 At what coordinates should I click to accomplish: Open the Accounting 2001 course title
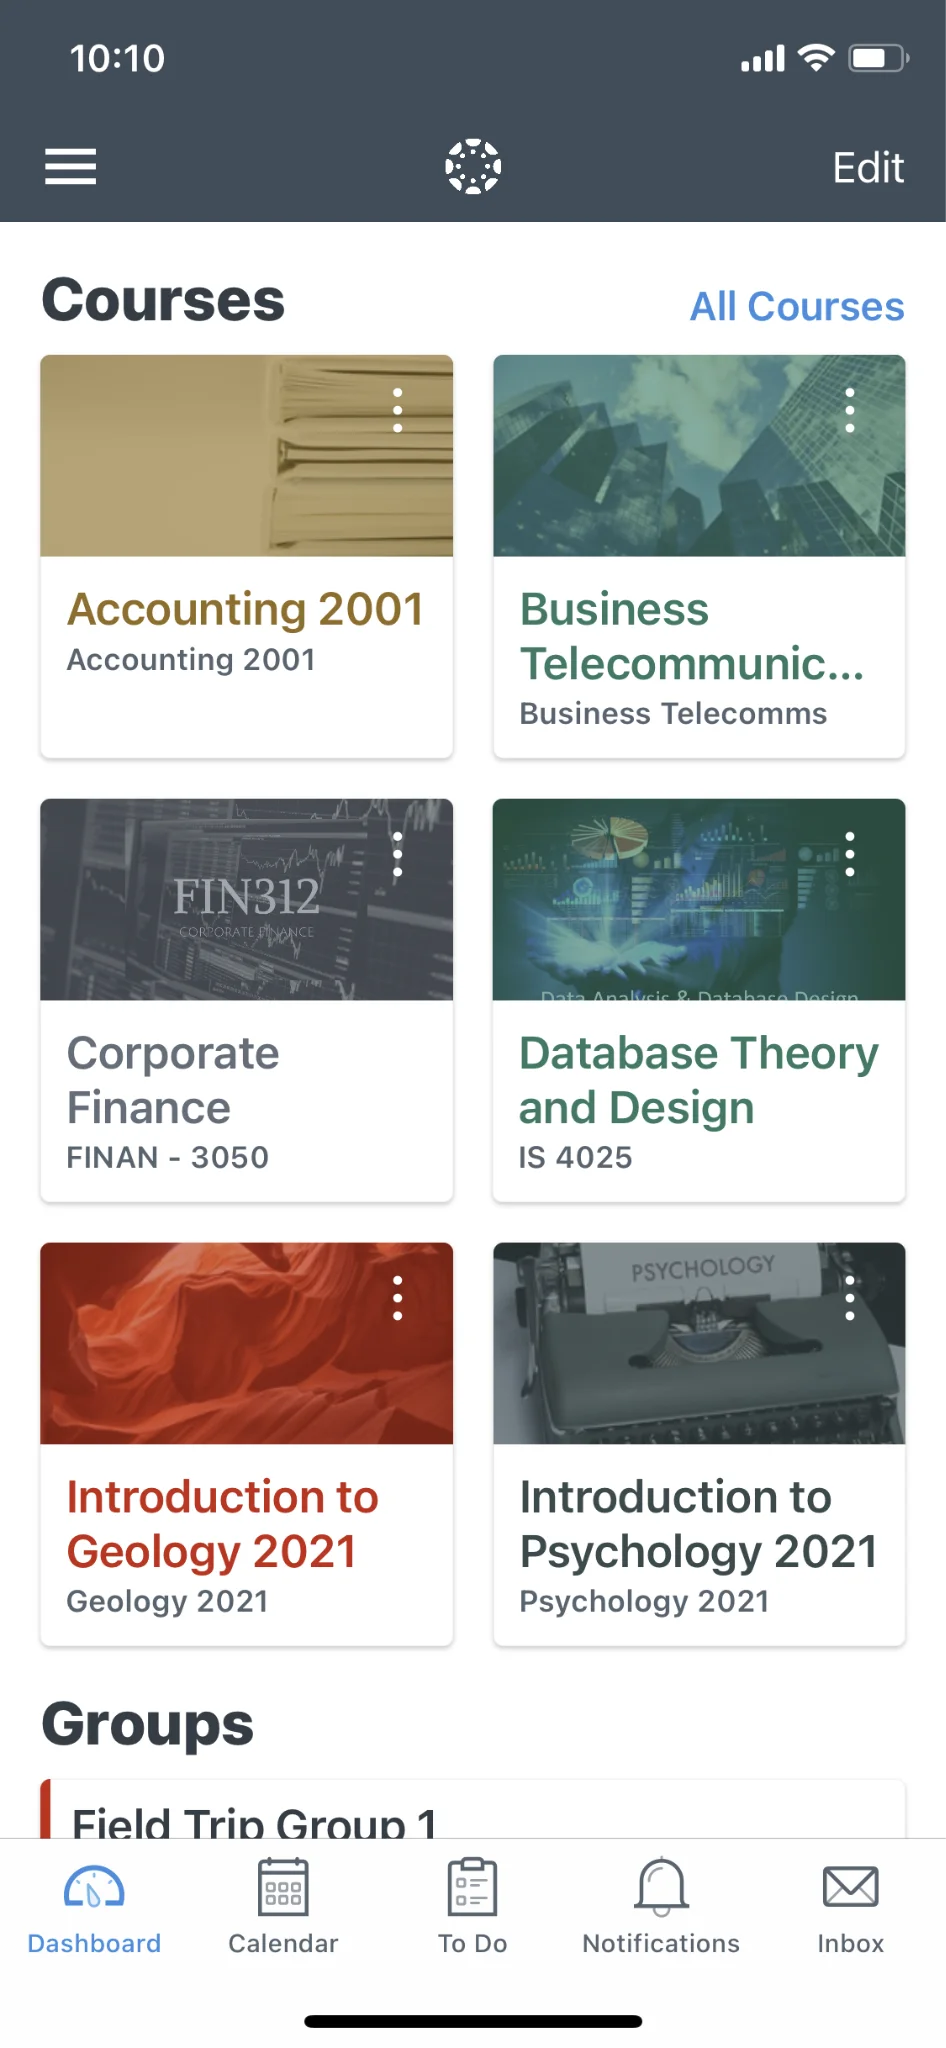pyautogui.click(x=246, y=609)
